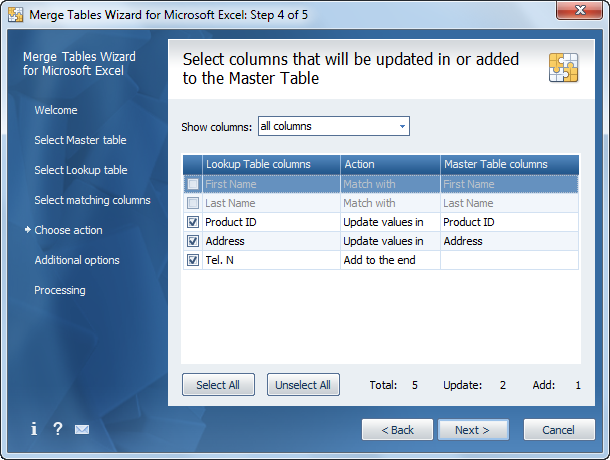Click Match with action for Last Name
This screenshot has width=610, height=460.
(390, 203)
